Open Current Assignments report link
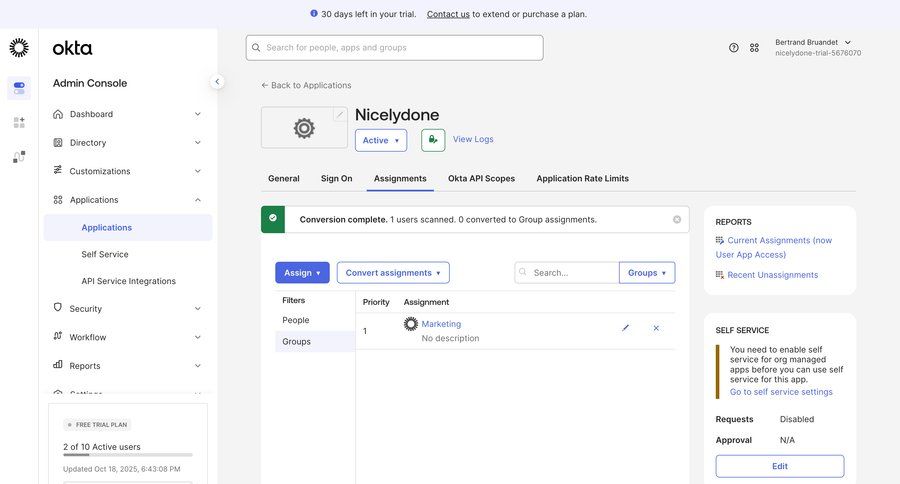Image resolution: width=900 pixels, height=484 pixels. click(x=774, y=247)
